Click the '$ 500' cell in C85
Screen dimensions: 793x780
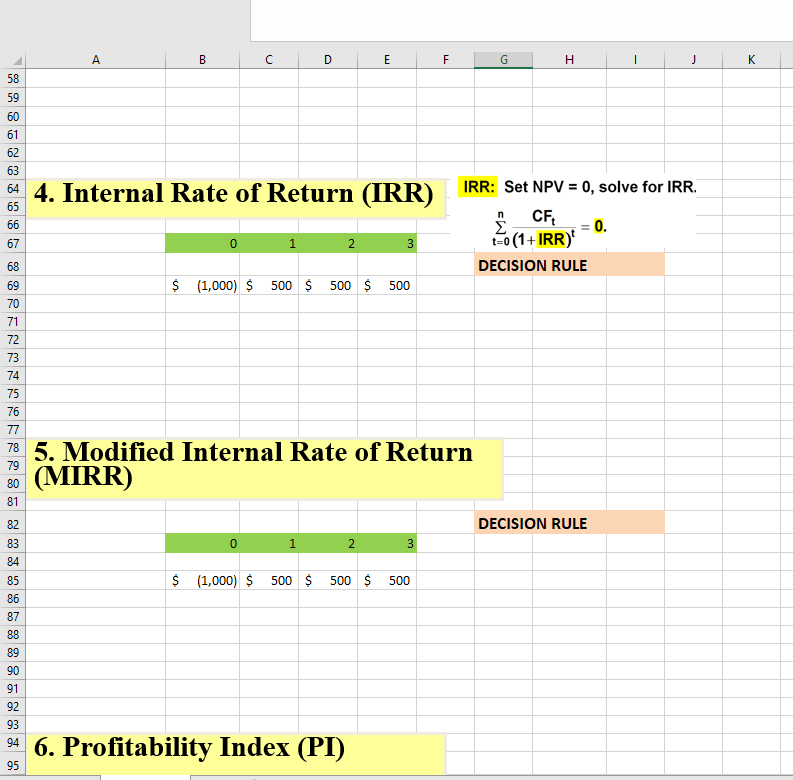click(269, 581)
